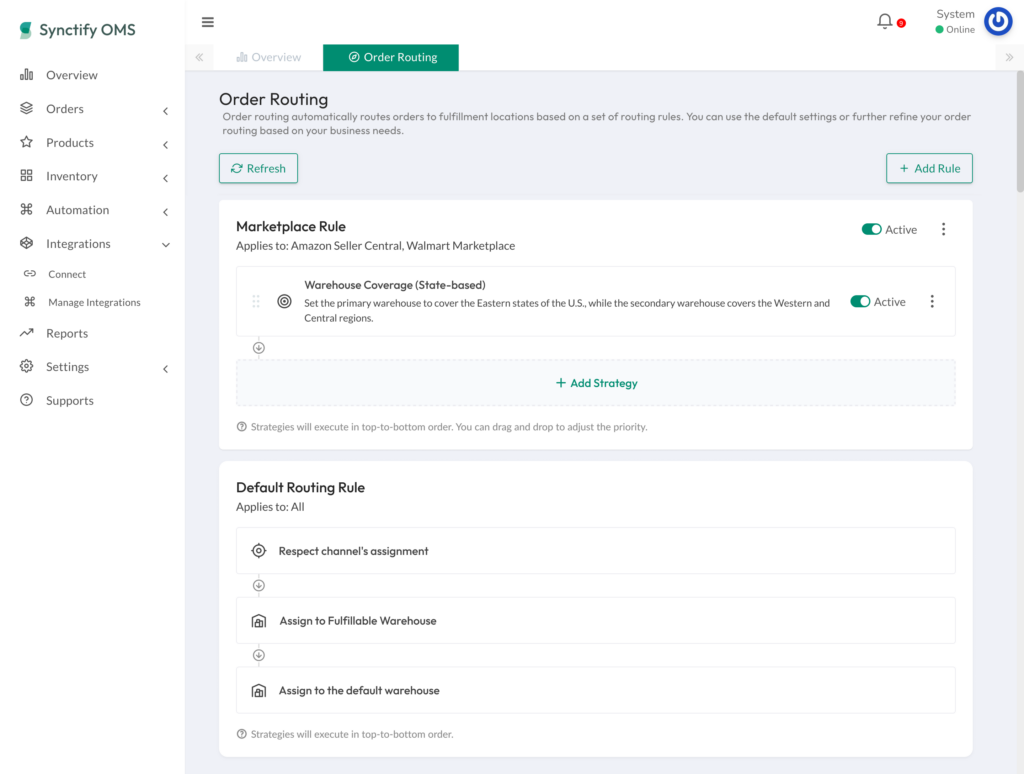This screenshot has width=1024, height=774.
Task: Toggle Marketplace Rule Active switch
Action: (x=872, y=229)
